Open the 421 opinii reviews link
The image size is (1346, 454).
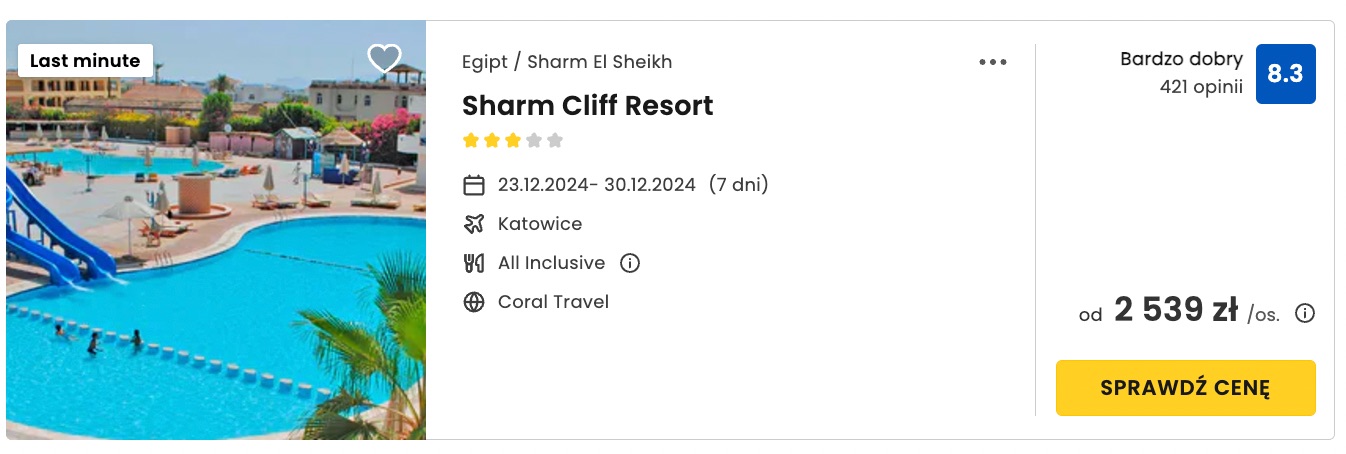click(1201, 87)
